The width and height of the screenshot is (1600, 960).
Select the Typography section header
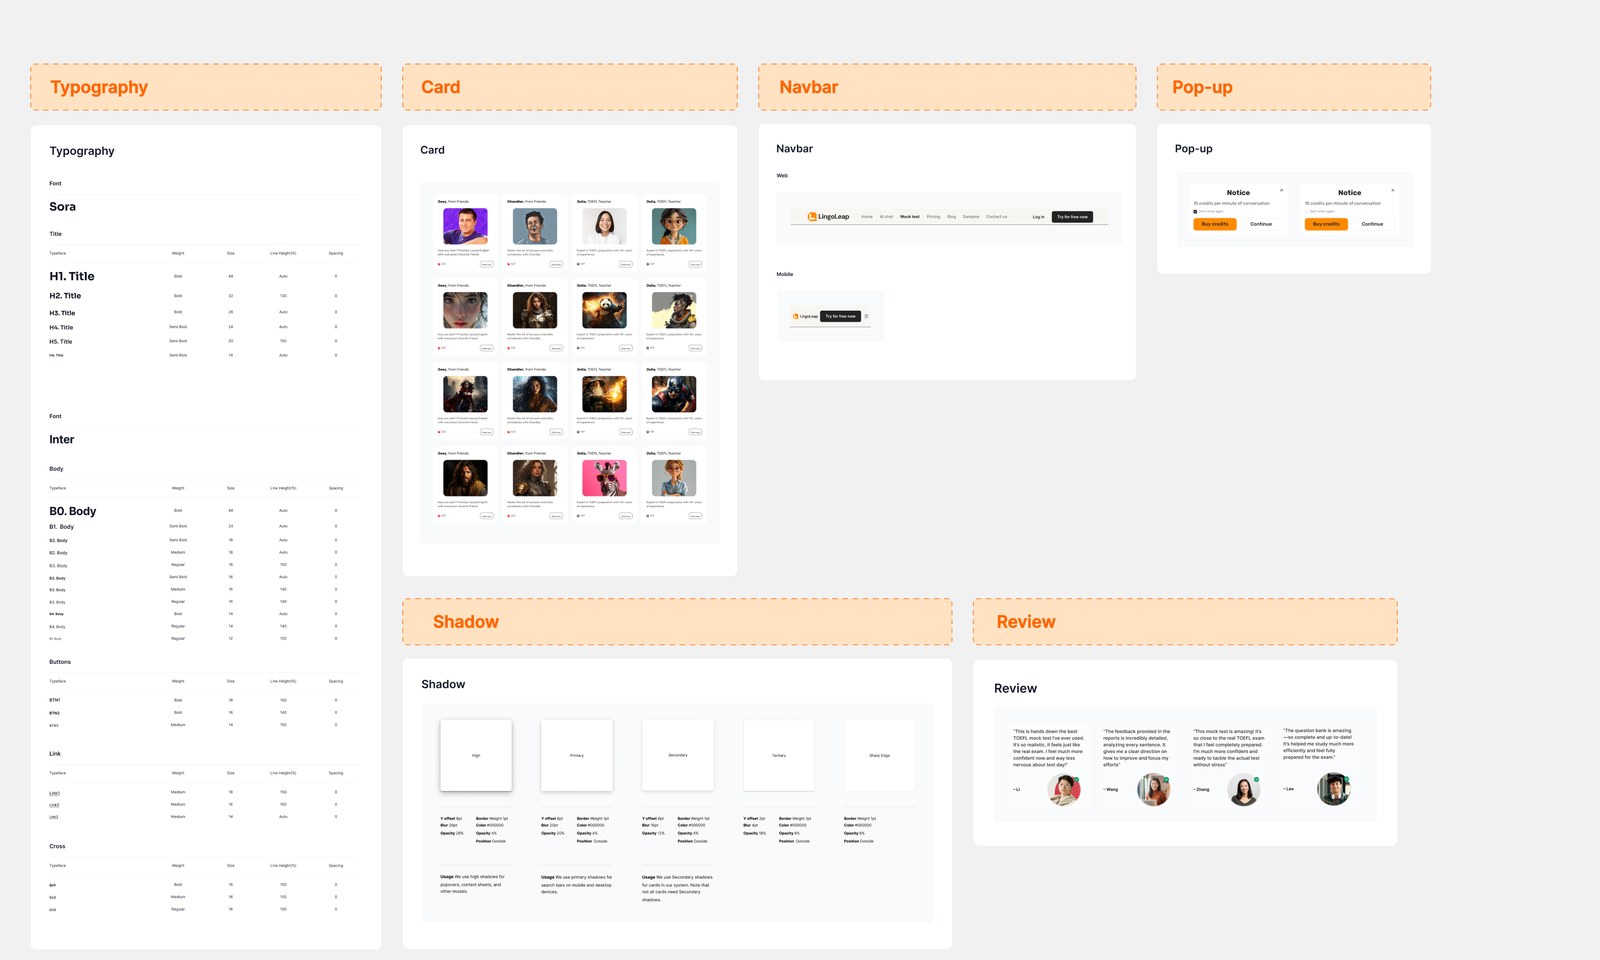point(206,87)
